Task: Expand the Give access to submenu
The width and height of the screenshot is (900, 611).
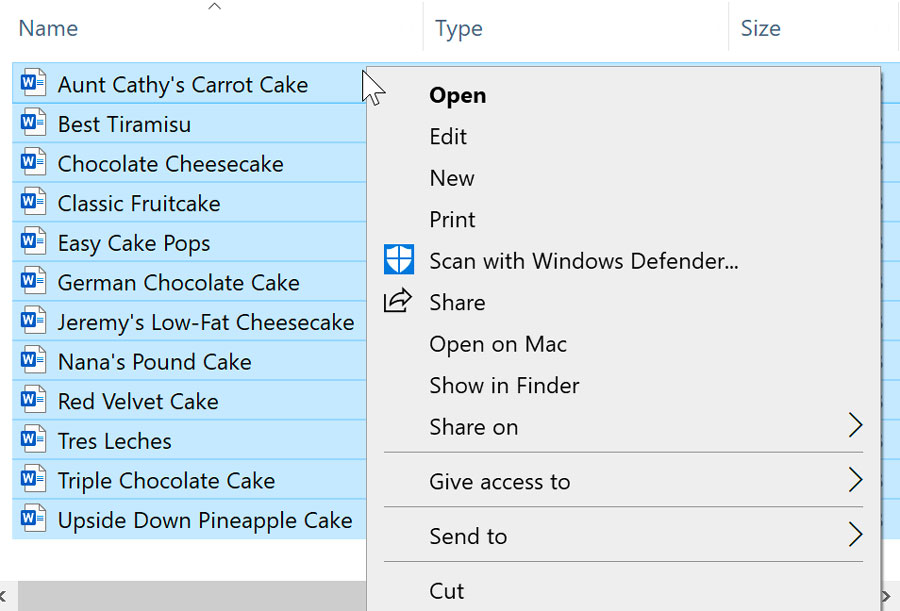Action: 855,481
